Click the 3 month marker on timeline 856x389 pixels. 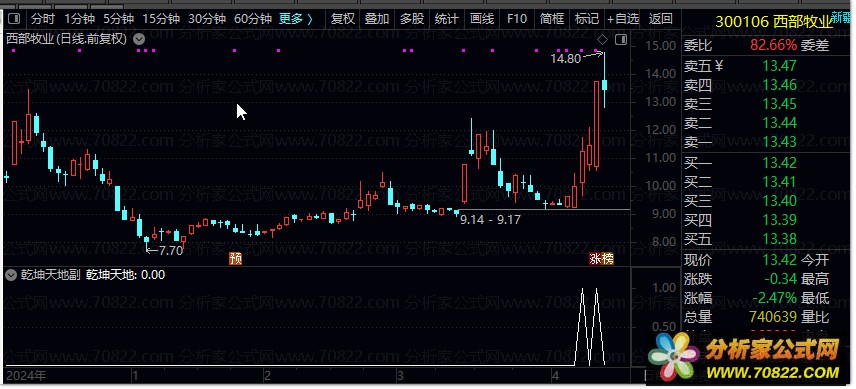point(400,376)
